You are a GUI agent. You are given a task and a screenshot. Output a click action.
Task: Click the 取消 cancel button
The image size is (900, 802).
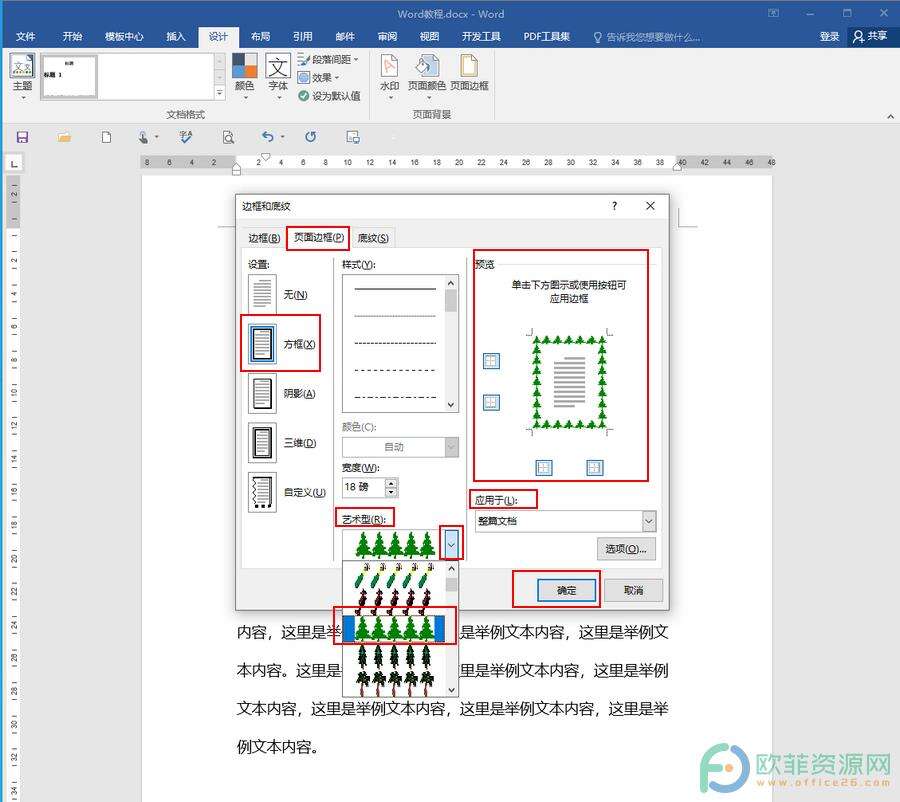tap(634, 590)
